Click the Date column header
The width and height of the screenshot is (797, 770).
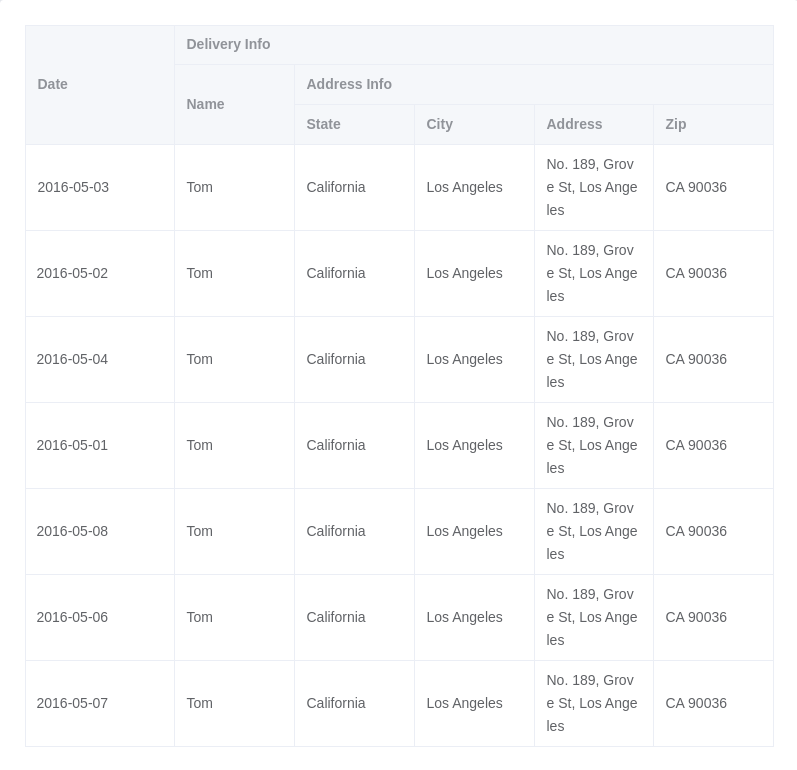point(100,84)
